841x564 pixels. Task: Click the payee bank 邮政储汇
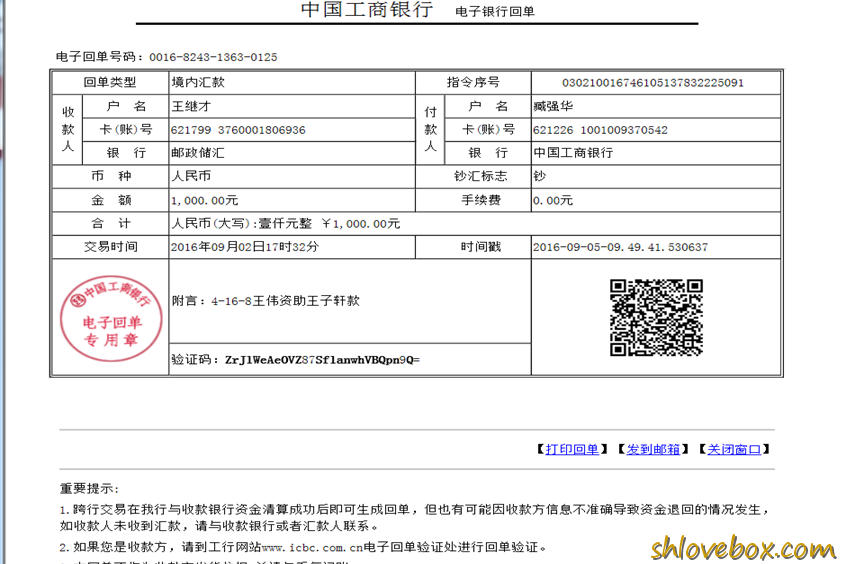198,153
